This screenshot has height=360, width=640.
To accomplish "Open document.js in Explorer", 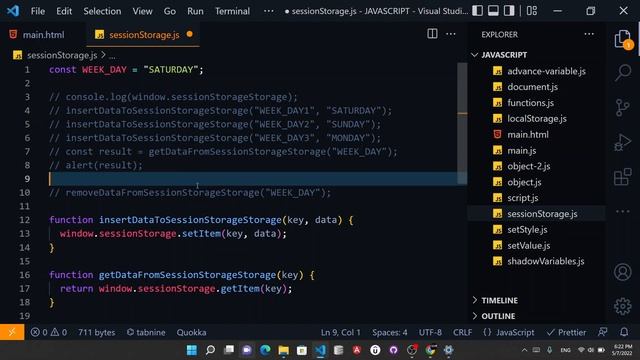I will click(x=532, y=87).
